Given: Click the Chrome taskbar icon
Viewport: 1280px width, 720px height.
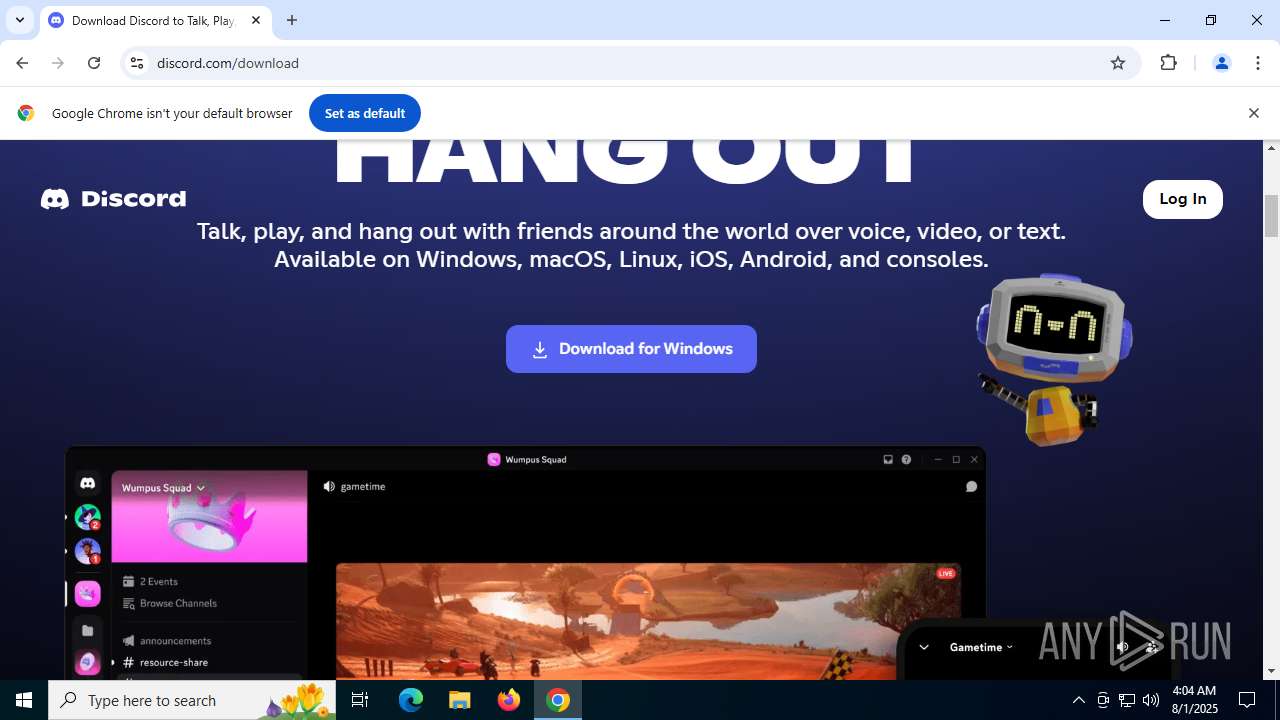Looking at the screenshot, I should click(558, 700).
